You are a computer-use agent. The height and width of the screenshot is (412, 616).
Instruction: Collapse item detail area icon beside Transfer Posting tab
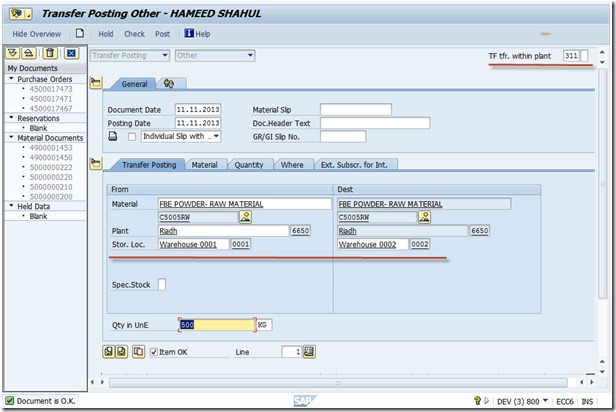pos(95,163)
